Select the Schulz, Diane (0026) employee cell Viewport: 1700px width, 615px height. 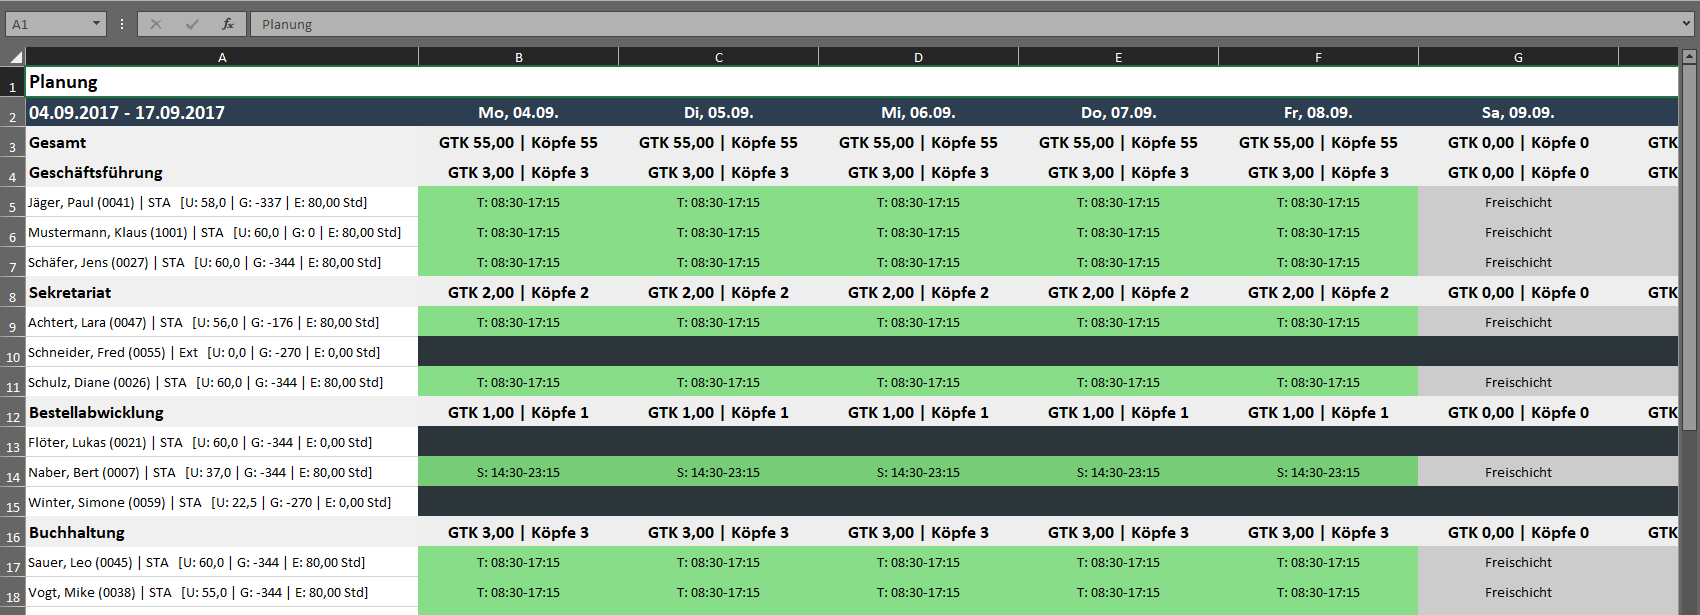[x=222, y=382]
